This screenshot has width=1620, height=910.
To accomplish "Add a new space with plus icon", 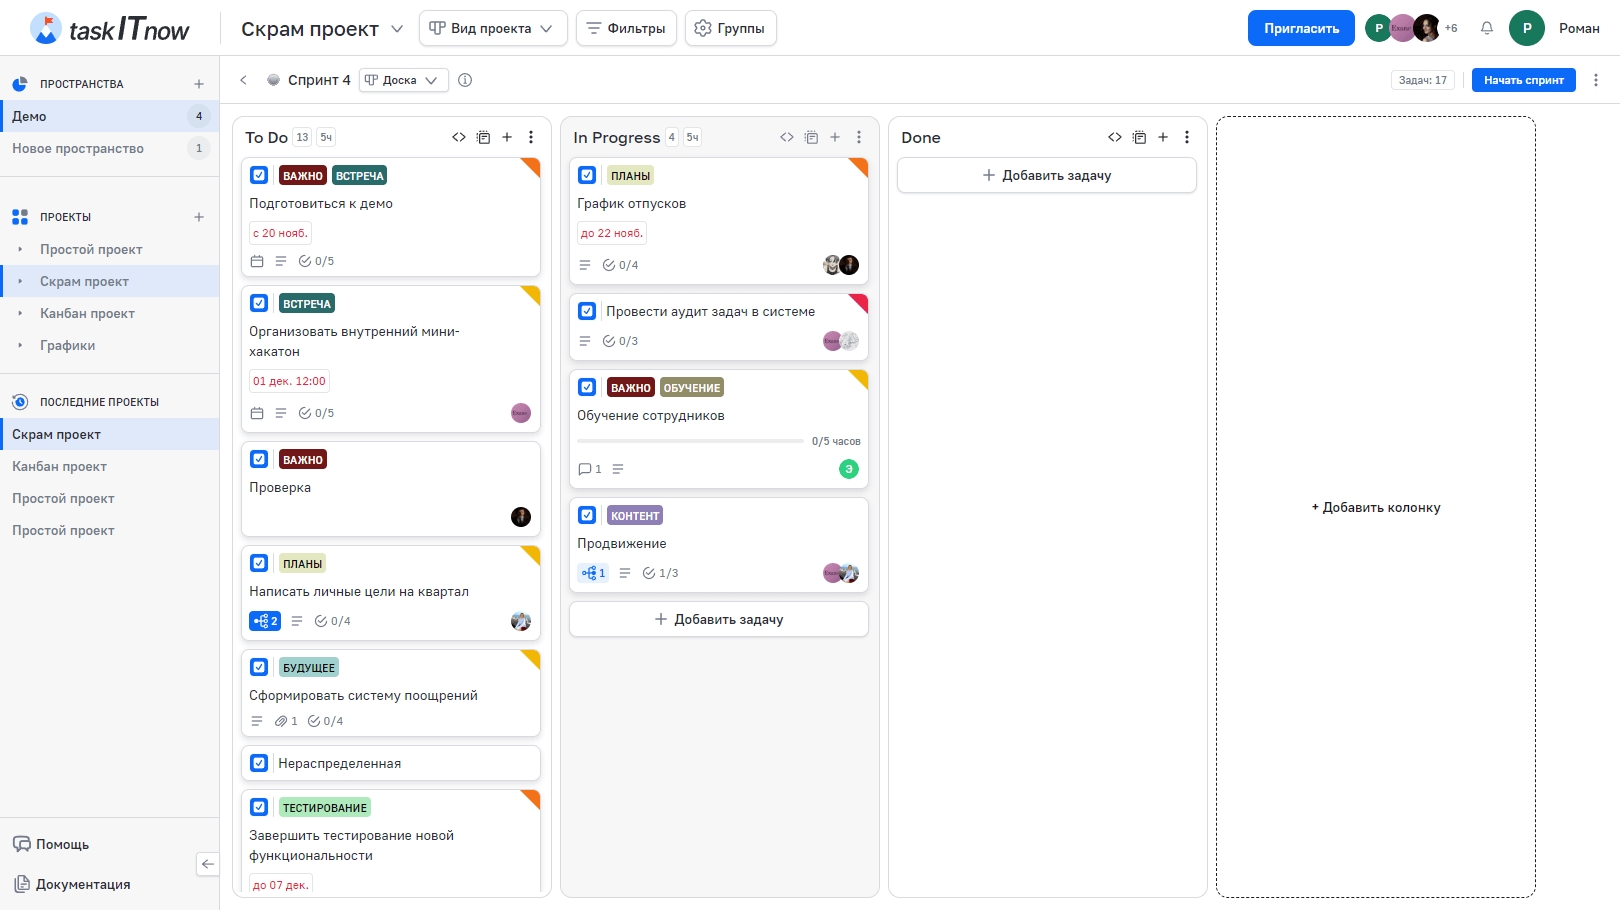I will pyautogui.click(x=199, y=84).
